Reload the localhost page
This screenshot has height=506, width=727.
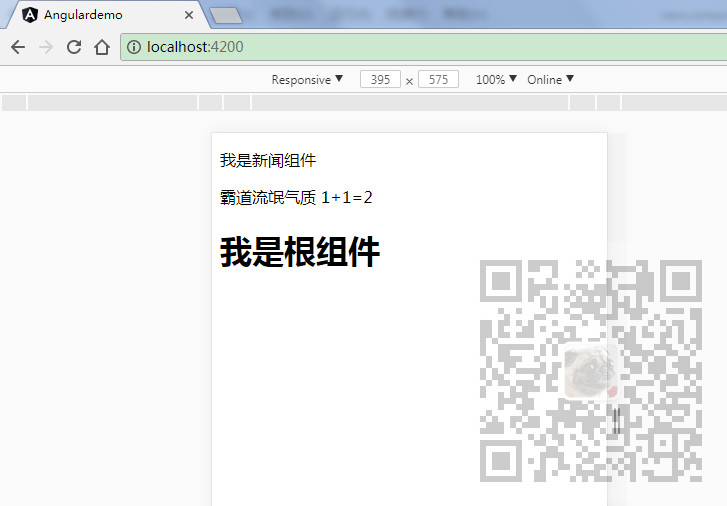click(x=74, y=47)
